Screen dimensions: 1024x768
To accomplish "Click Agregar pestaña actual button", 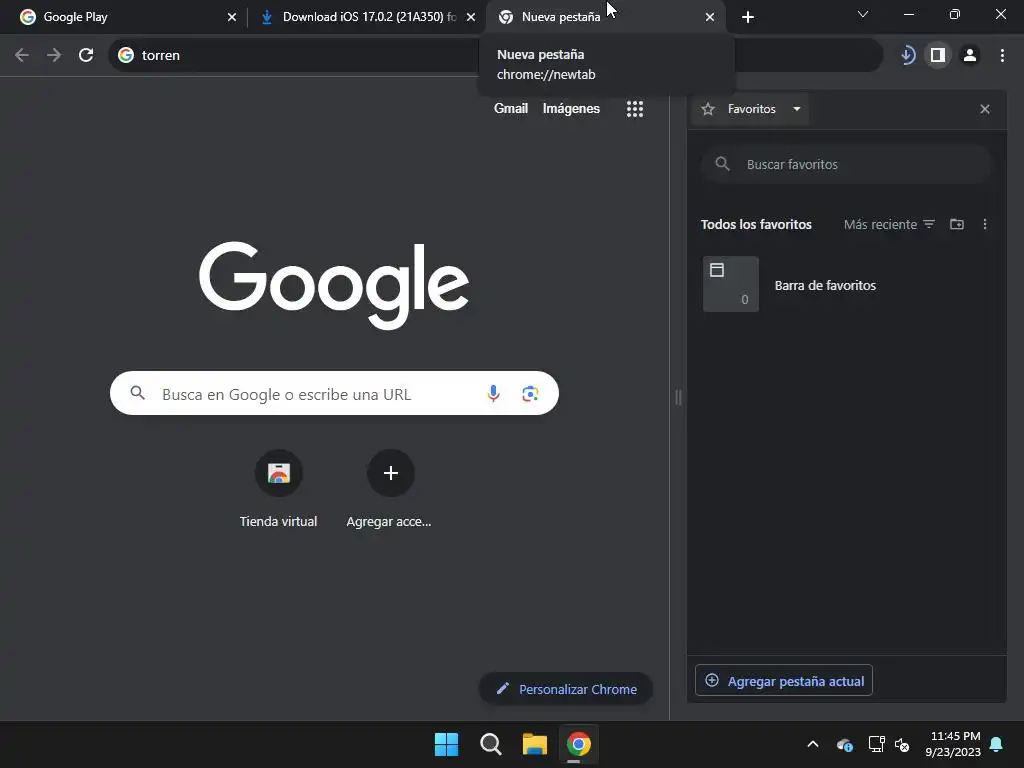I will (784, 681).
